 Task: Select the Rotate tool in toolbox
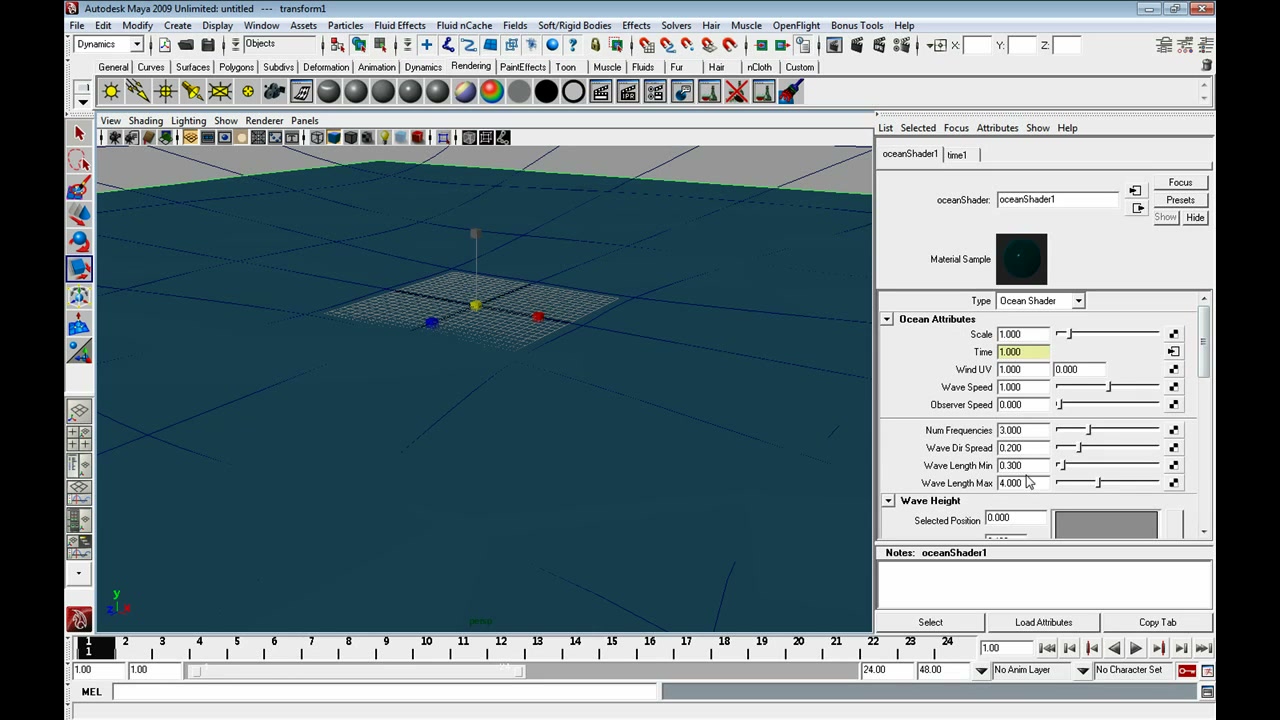(x=79, y=242)
